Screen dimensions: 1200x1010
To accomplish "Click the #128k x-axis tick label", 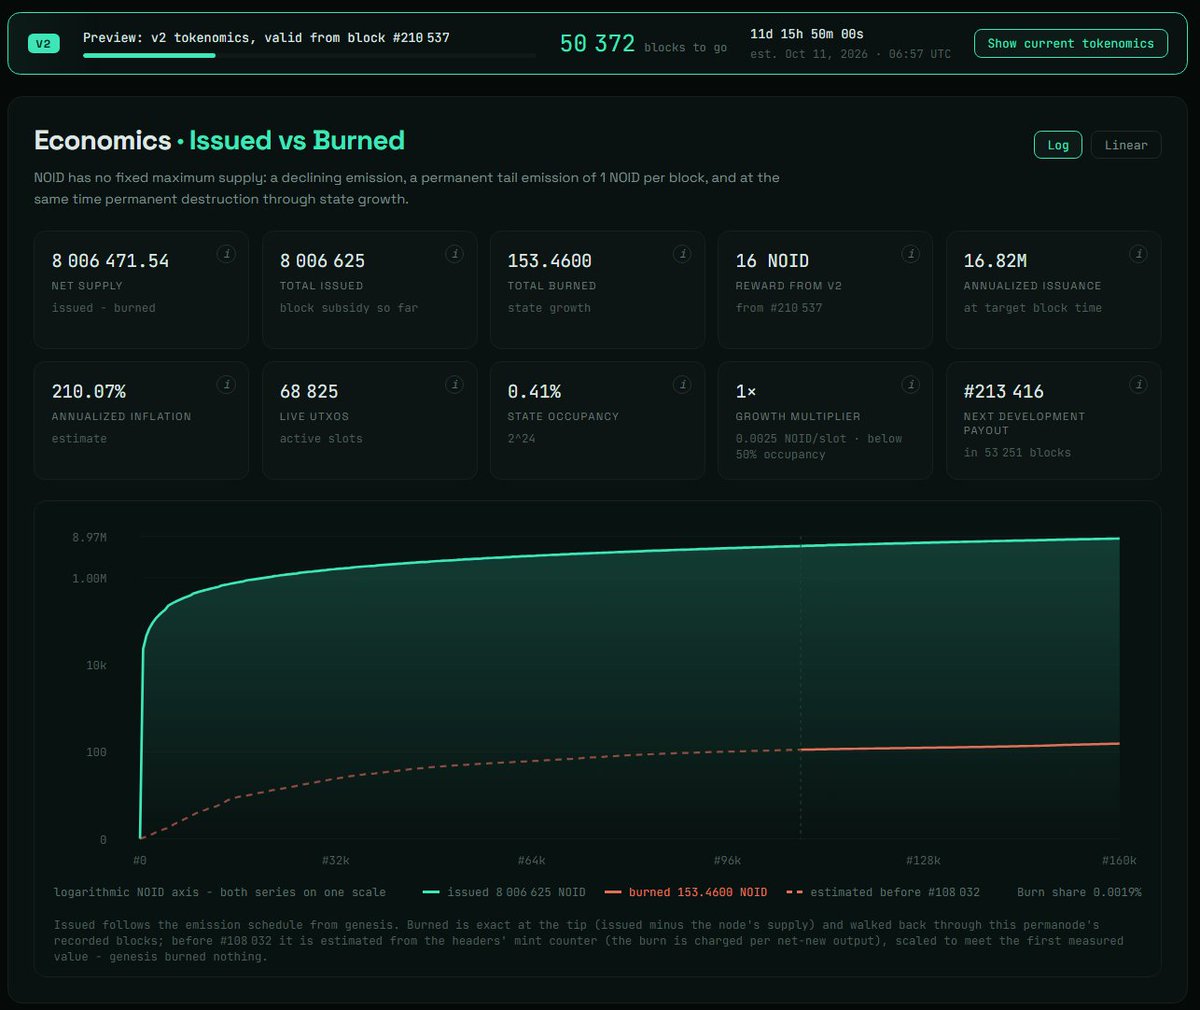I will 923,860.
